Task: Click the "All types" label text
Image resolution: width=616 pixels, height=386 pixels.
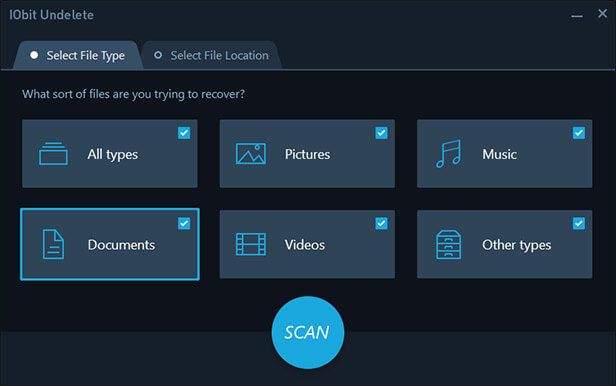Action: pyautogui.click(x=113, y=154)
